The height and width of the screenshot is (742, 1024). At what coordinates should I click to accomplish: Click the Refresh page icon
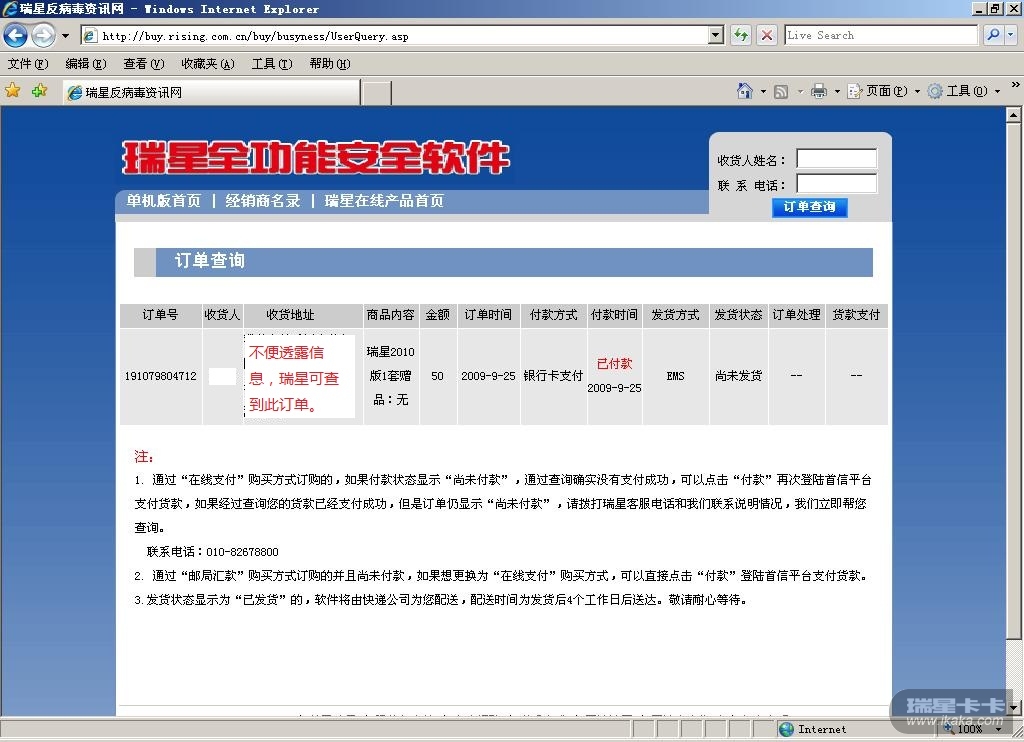pyautogui.click(x=741, y=35)
